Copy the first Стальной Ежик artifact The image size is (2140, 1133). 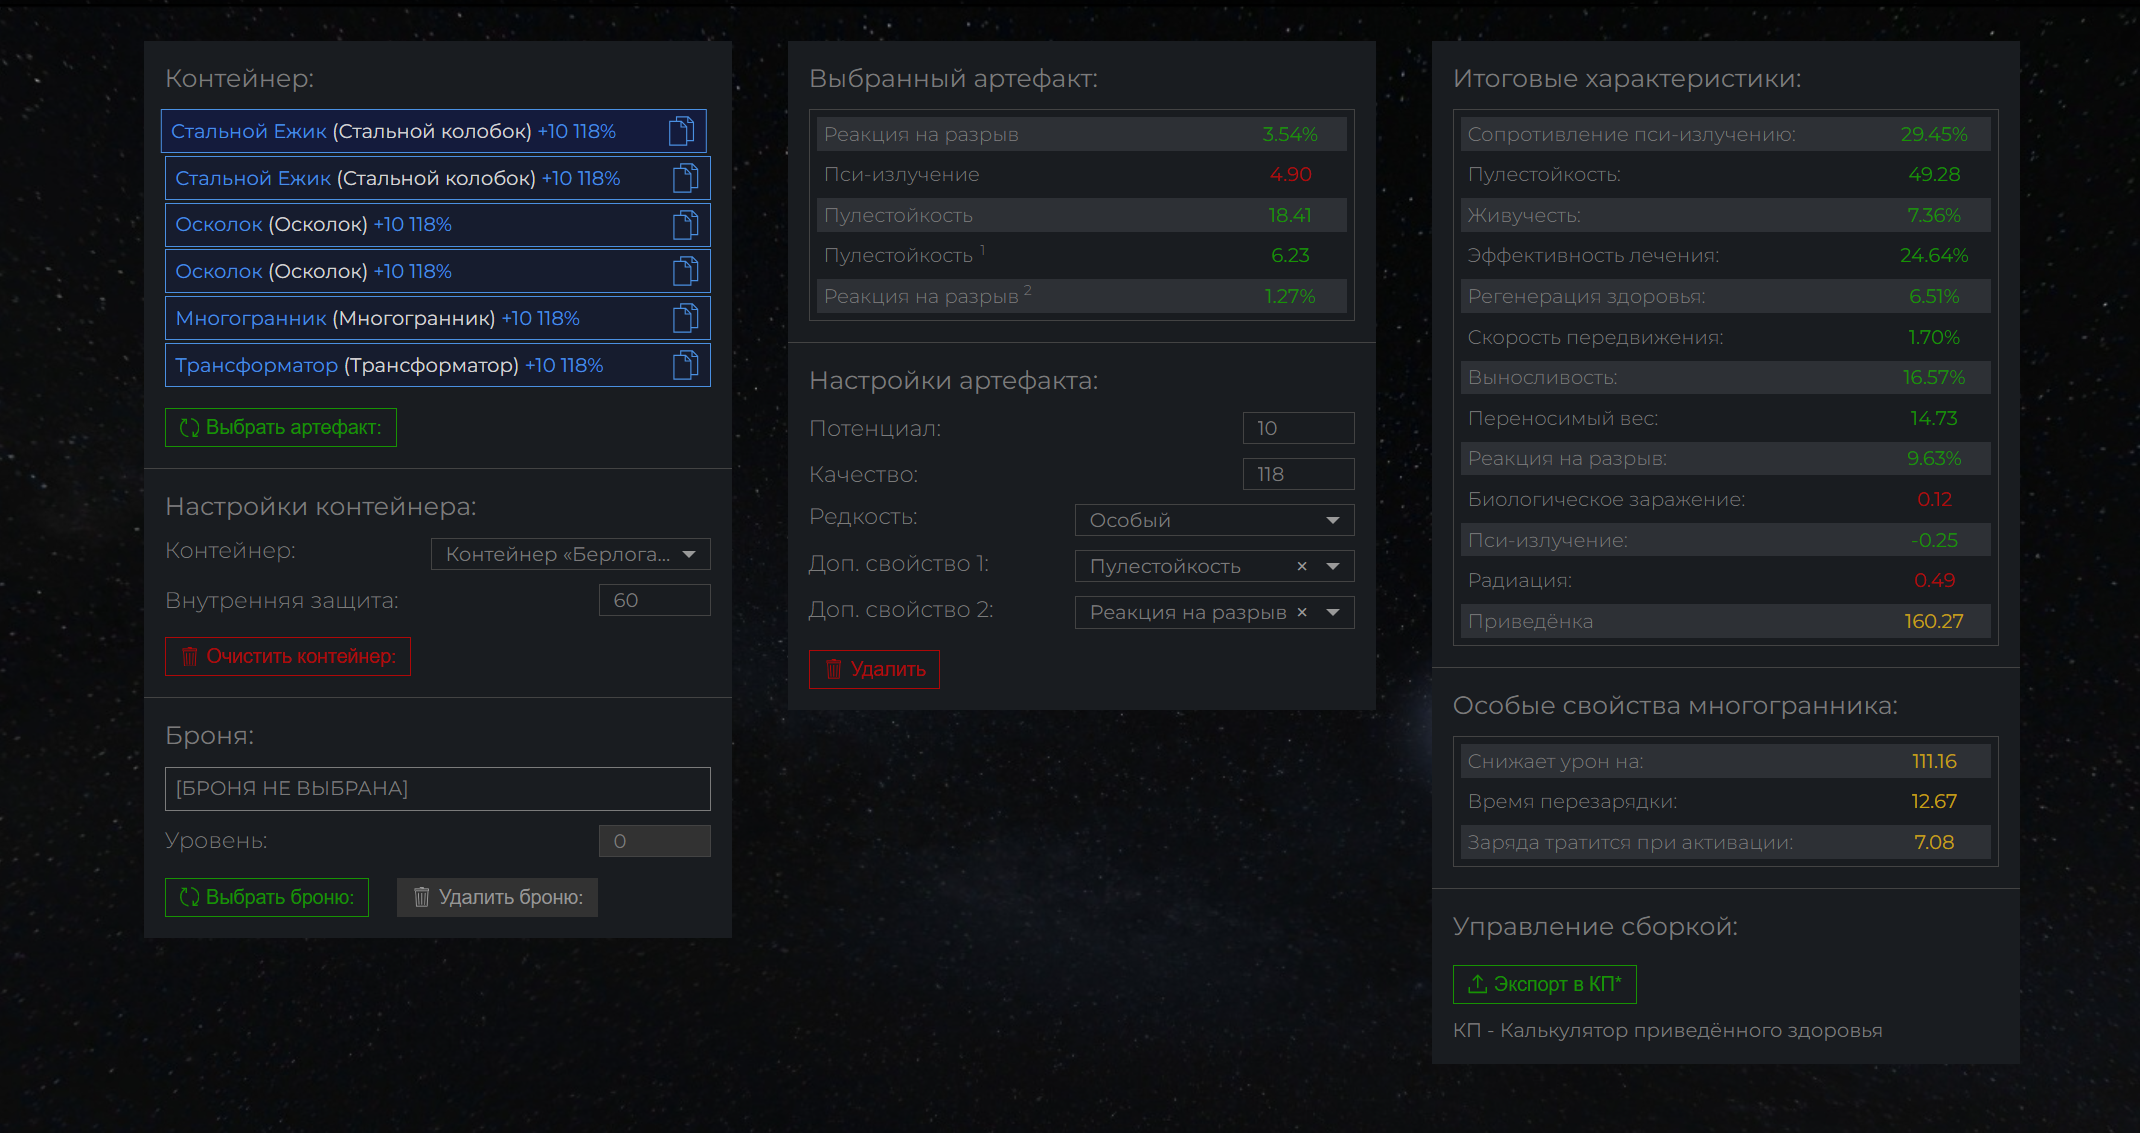(x=681, y=131)
